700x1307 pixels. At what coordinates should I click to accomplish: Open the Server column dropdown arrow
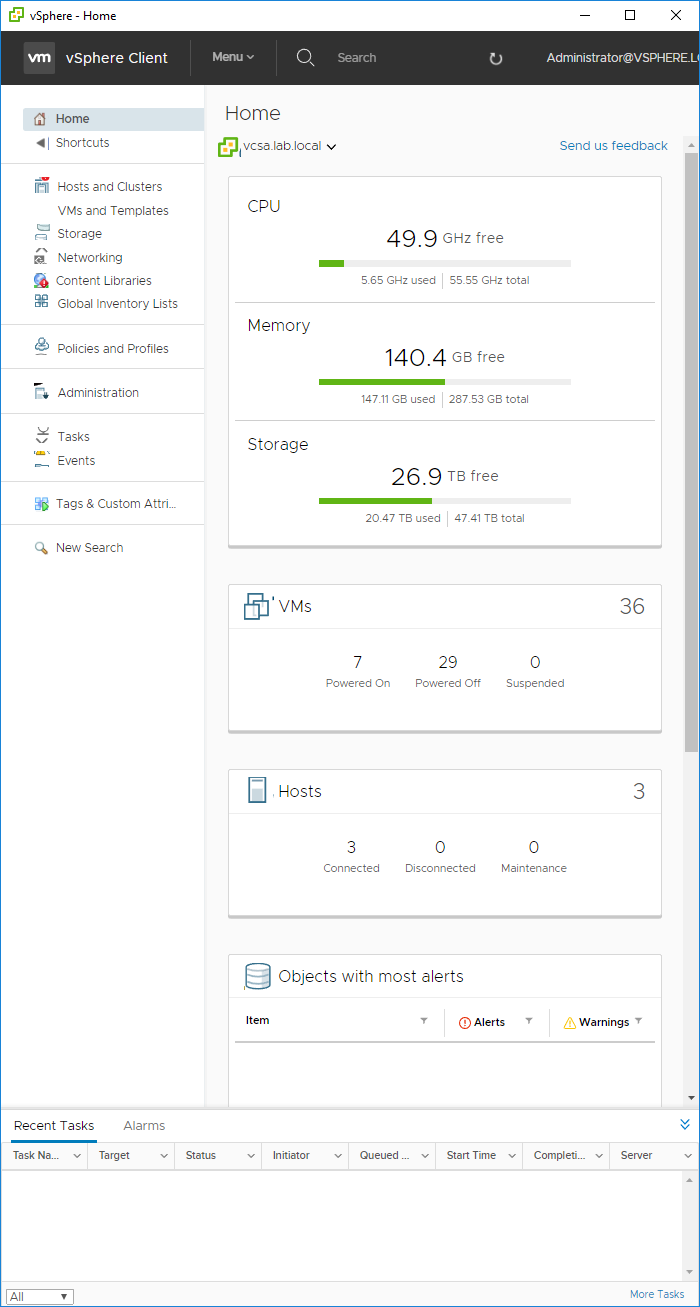(x=688, y=1156)
